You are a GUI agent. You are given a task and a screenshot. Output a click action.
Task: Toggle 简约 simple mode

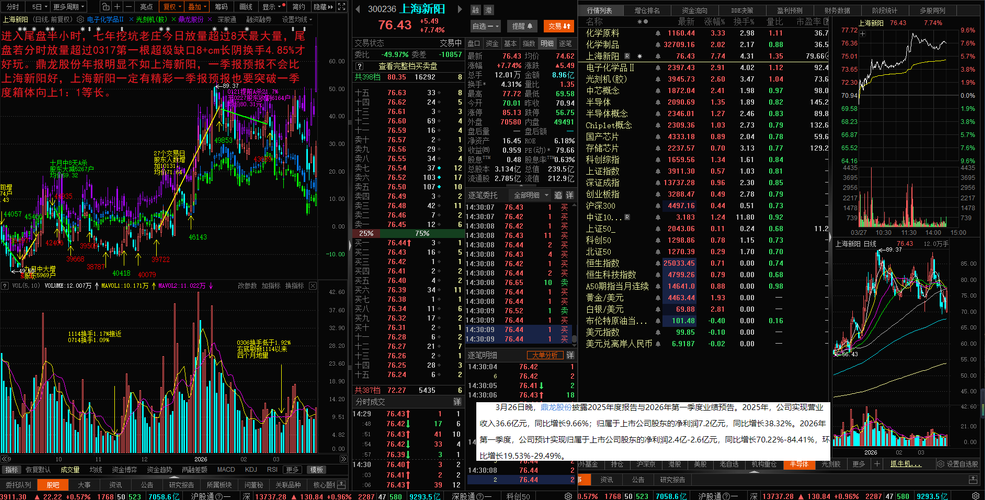(x=298, y=7)
